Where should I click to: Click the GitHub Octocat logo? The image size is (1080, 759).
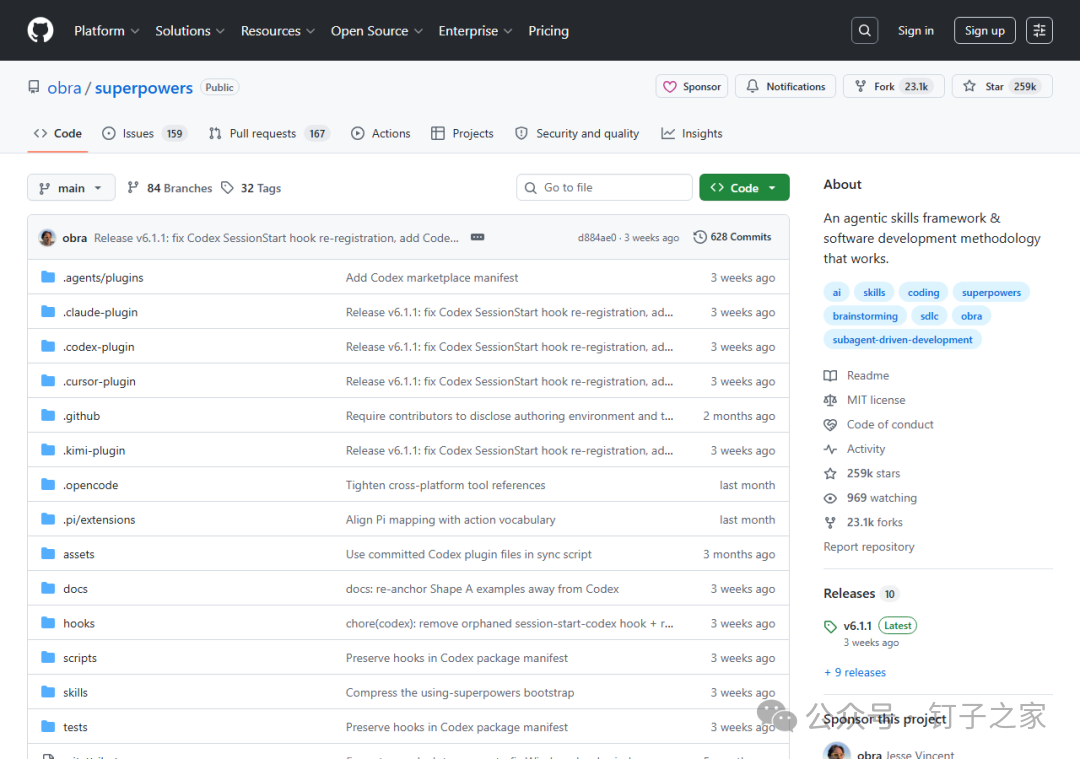pyautogui.click(x=41, y=30)
